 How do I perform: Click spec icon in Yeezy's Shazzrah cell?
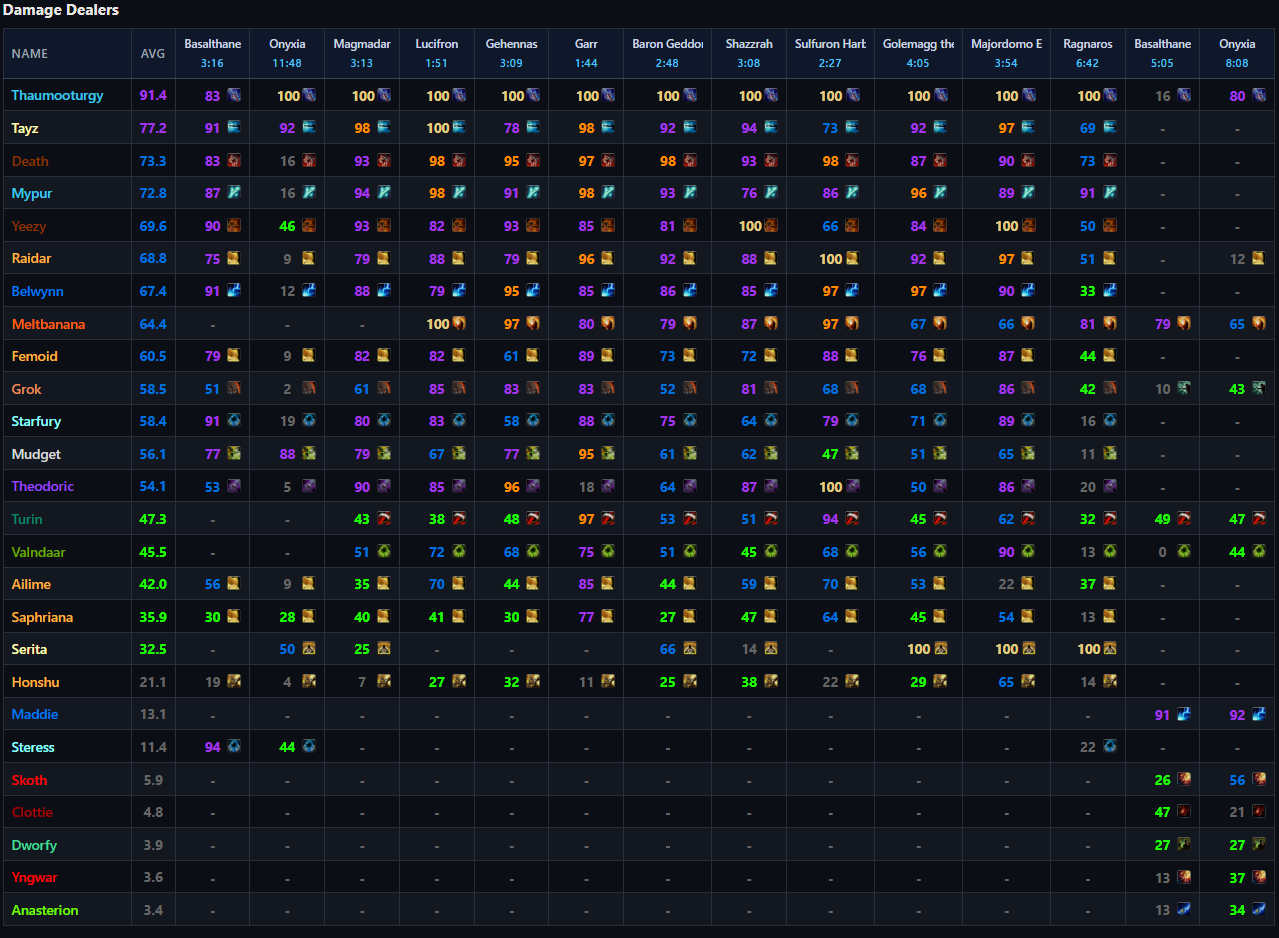770,226
